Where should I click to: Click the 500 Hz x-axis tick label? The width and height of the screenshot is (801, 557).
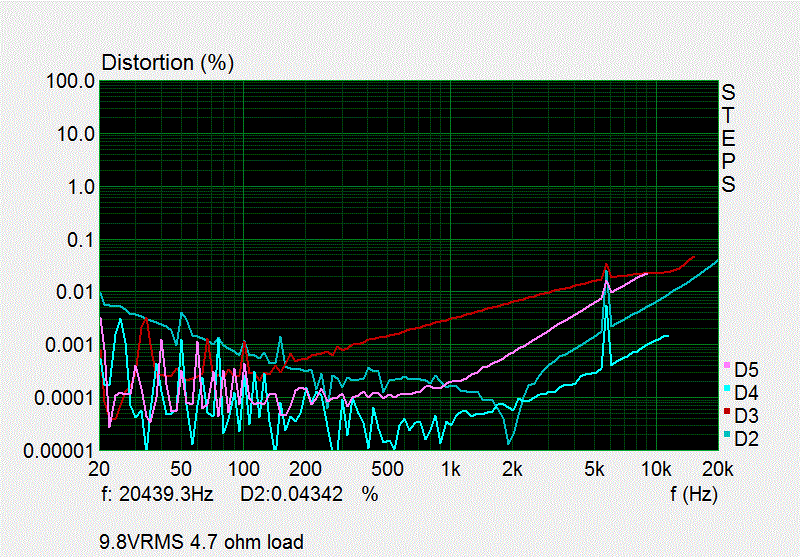tap(387, 469)
